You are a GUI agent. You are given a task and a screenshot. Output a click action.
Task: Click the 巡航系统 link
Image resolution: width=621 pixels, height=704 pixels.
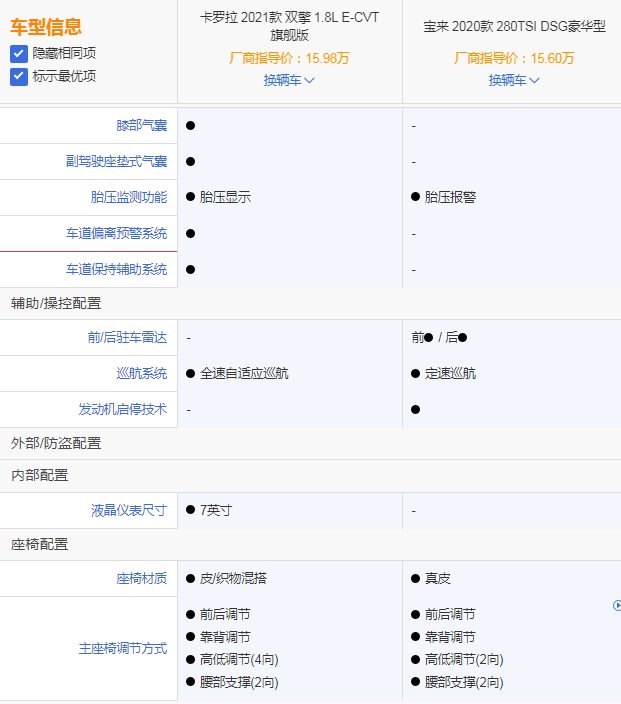click(141, 373)
